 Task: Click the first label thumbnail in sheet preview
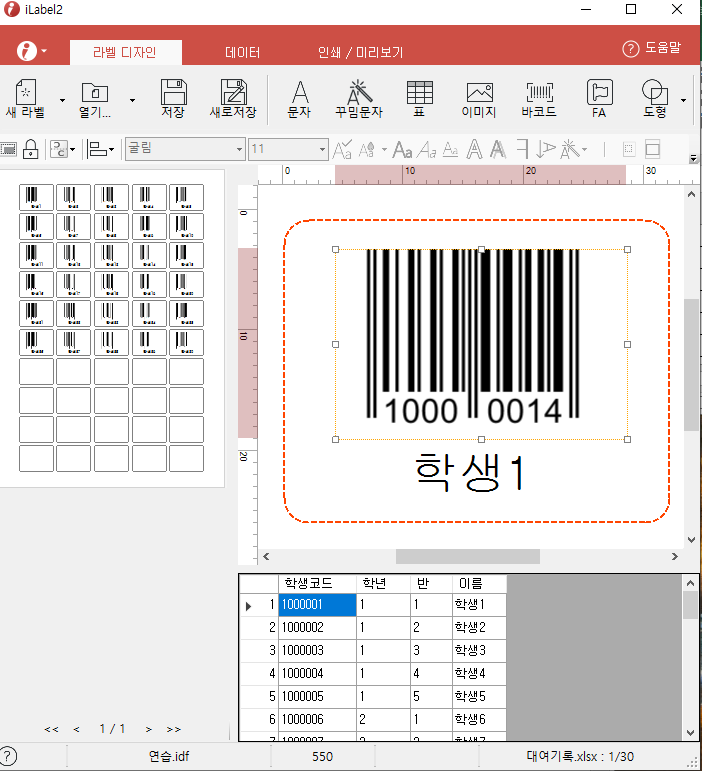point(36,197)
